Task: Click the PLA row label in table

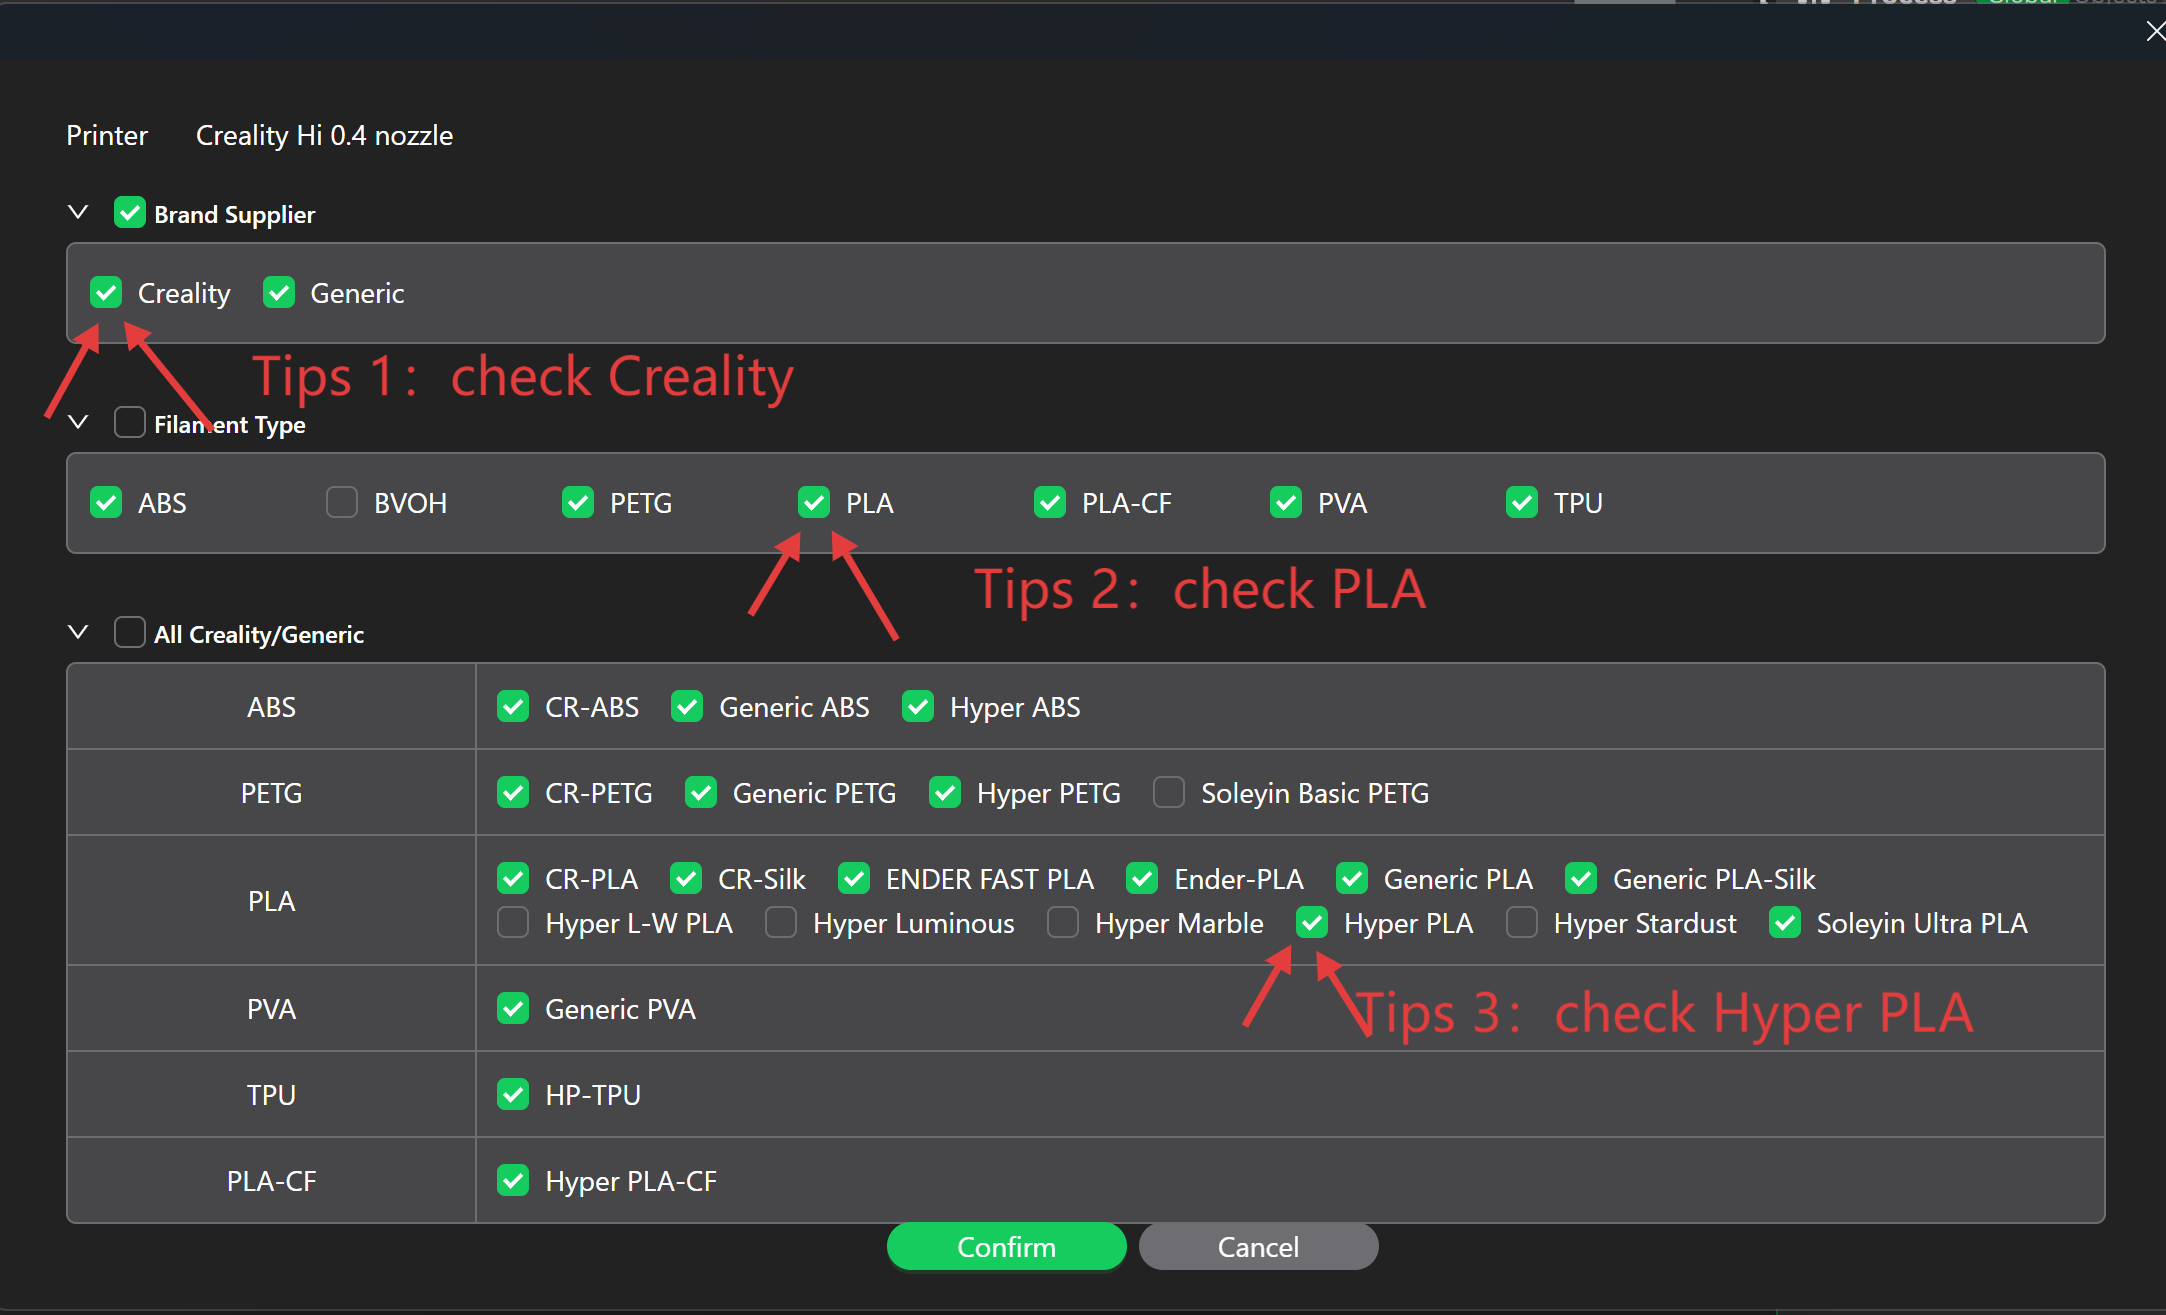Action: point(271,901)
